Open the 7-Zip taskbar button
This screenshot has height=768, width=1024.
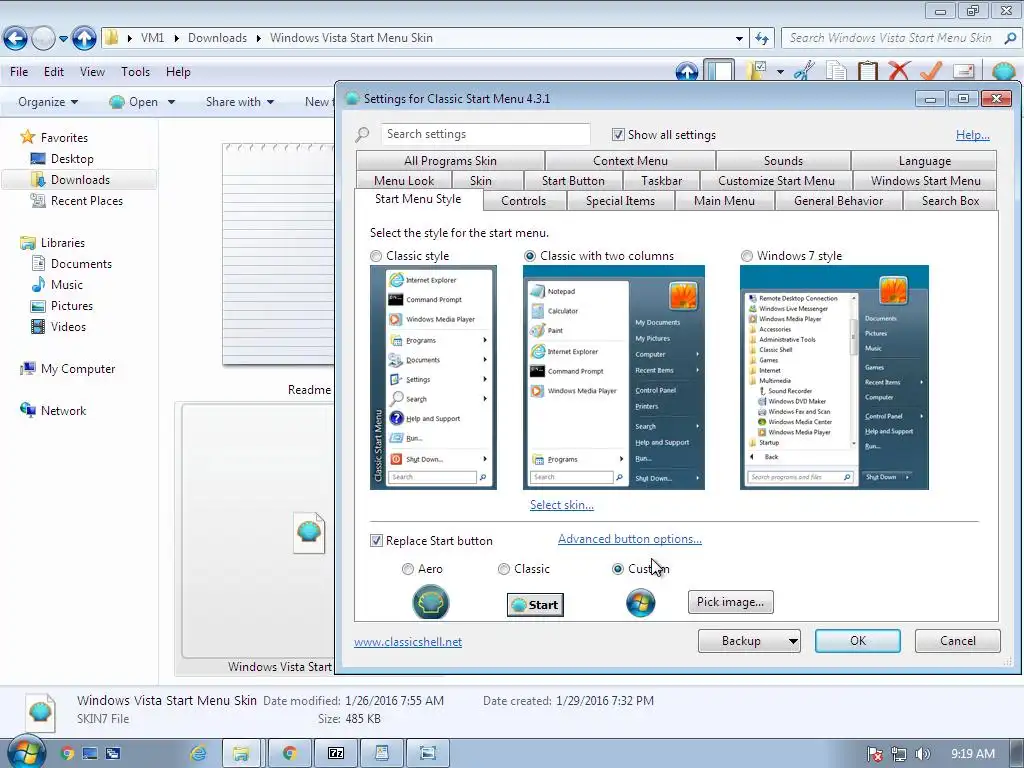click(x=336, y=754)
